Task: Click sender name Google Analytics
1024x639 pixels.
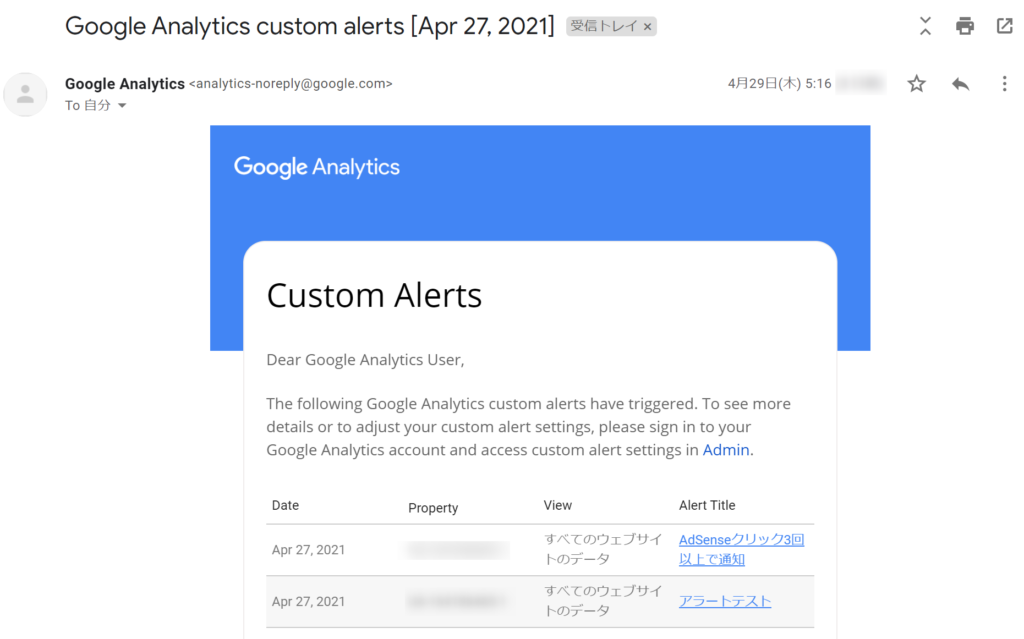Action: tap(125, 84)
